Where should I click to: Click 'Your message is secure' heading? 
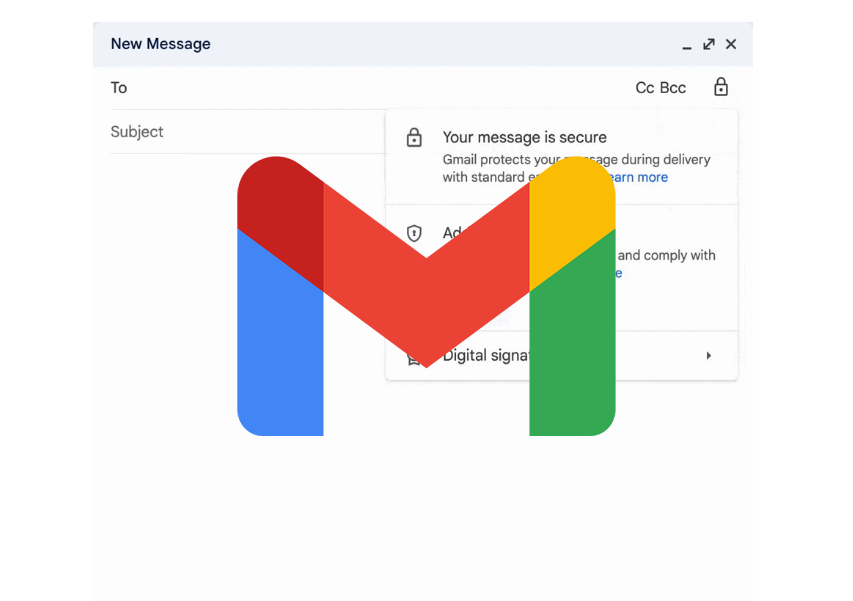[x=524, y=137]
